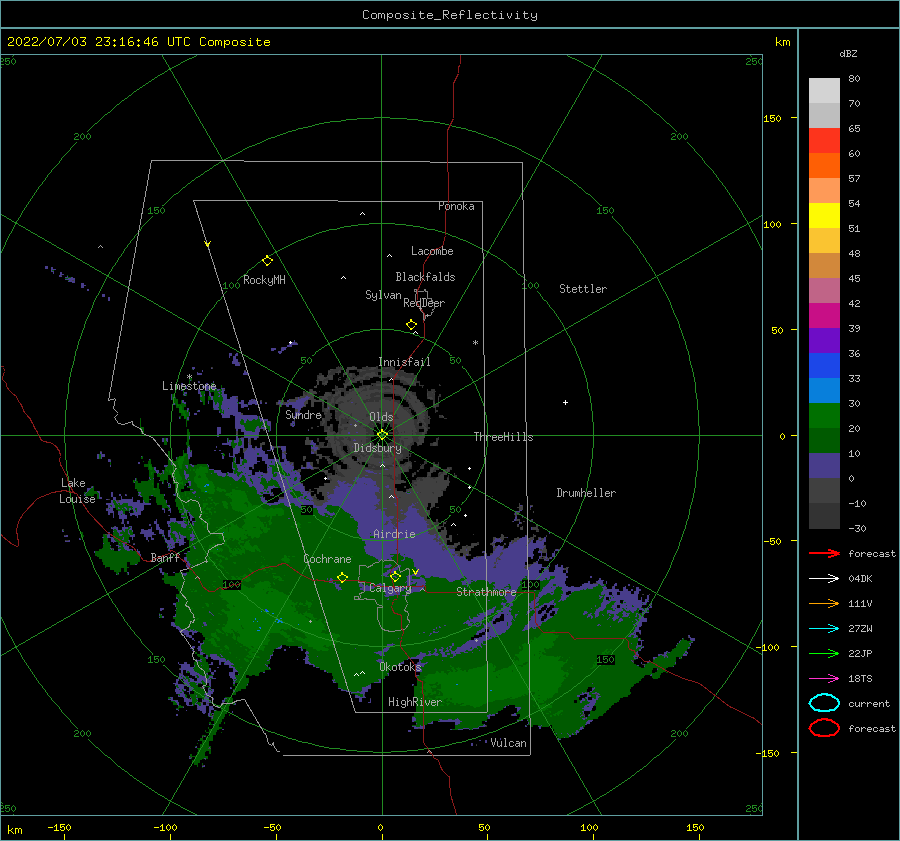Click the red forecast ellipse icon

pos(824,728)
